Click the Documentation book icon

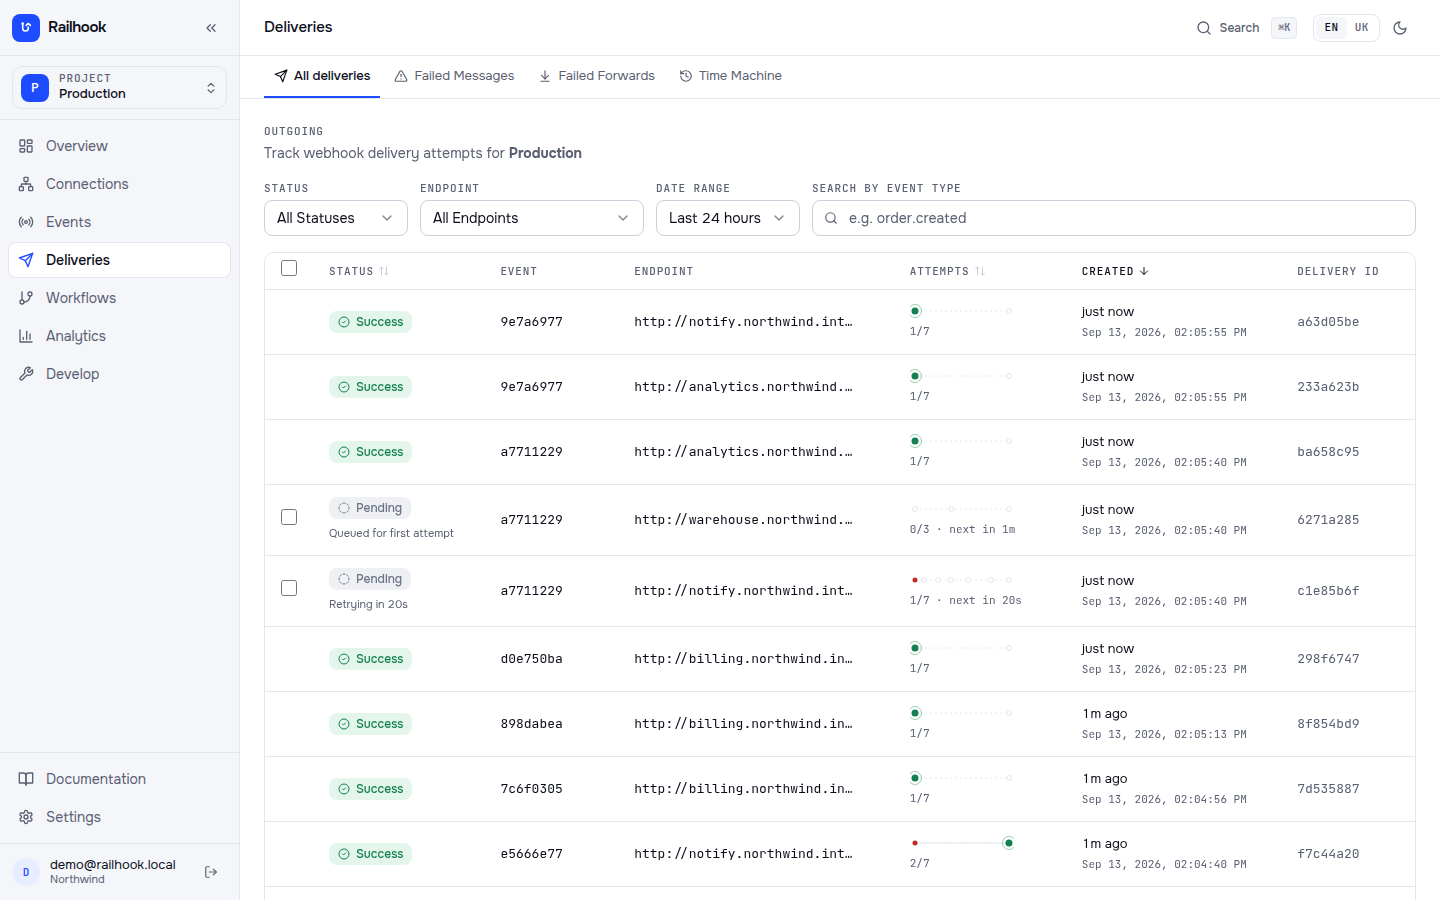point(26,779)
